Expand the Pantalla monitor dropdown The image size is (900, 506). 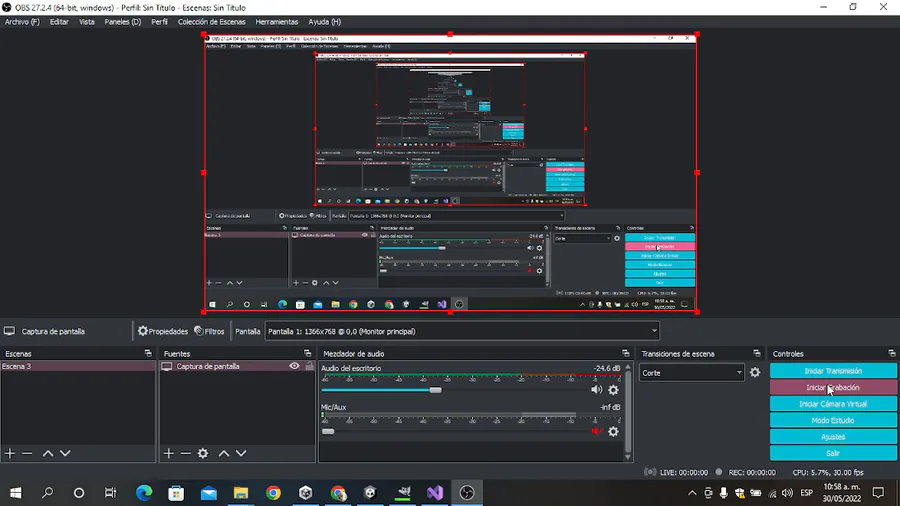coord(461,331)
